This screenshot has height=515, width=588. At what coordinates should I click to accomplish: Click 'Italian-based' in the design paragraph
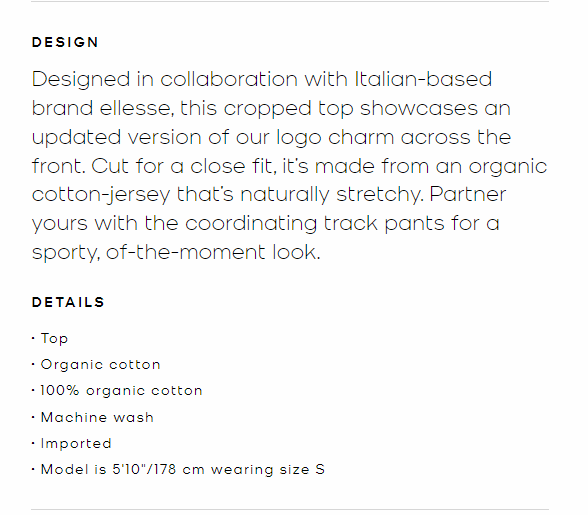click(423, 79)
